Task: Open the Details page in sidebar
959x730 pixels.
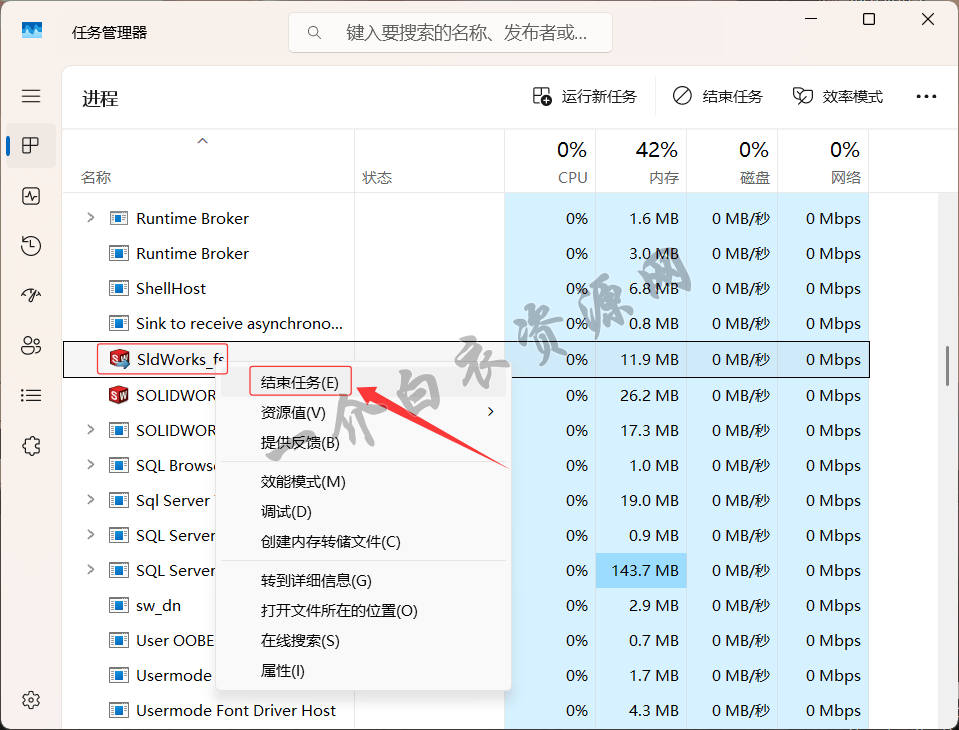Action: pos(31,396)
